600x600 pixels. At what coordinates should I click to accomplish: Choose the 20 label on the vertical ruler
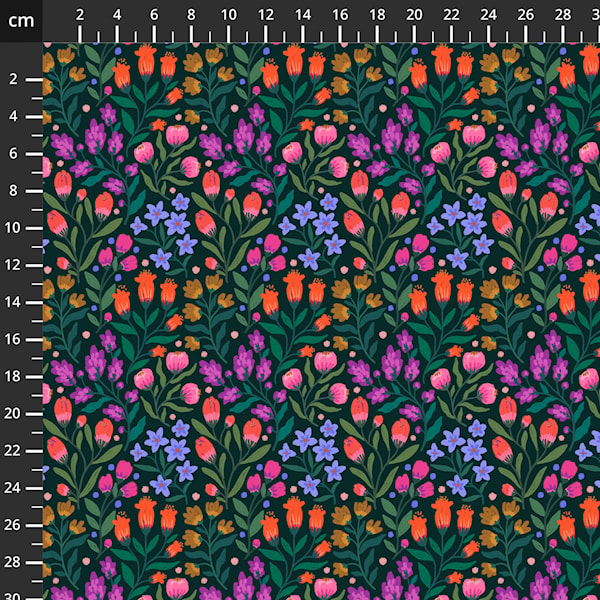pyautogui.click(x=12, y=414)
